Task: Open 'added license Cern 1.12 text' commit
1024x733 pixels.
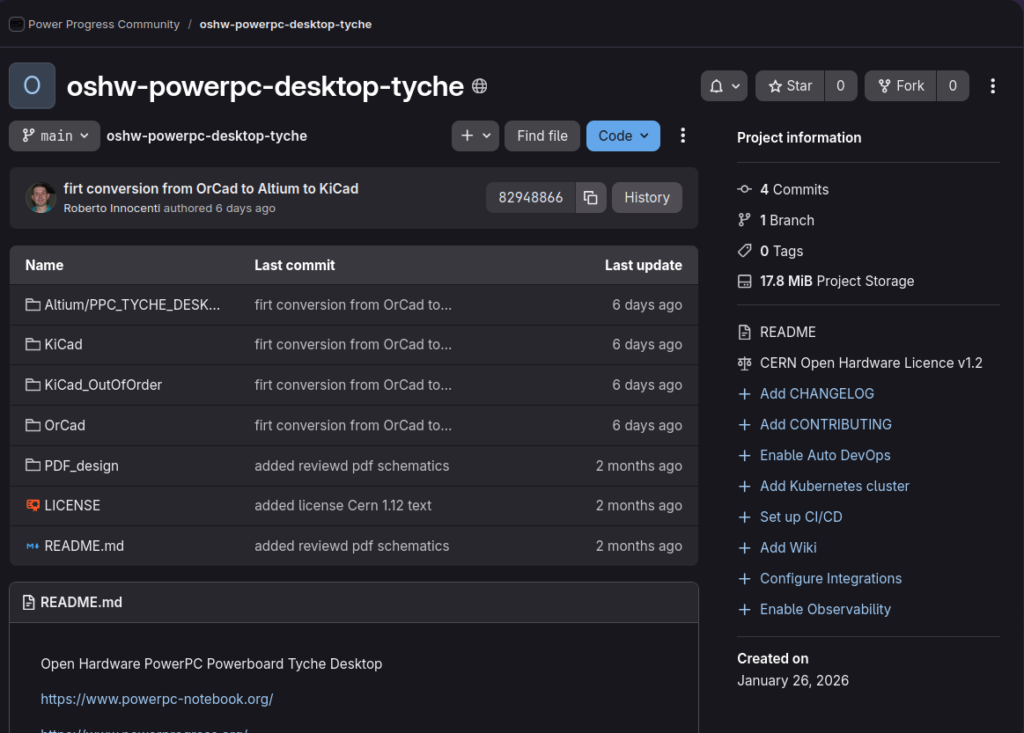Action: 343,506
